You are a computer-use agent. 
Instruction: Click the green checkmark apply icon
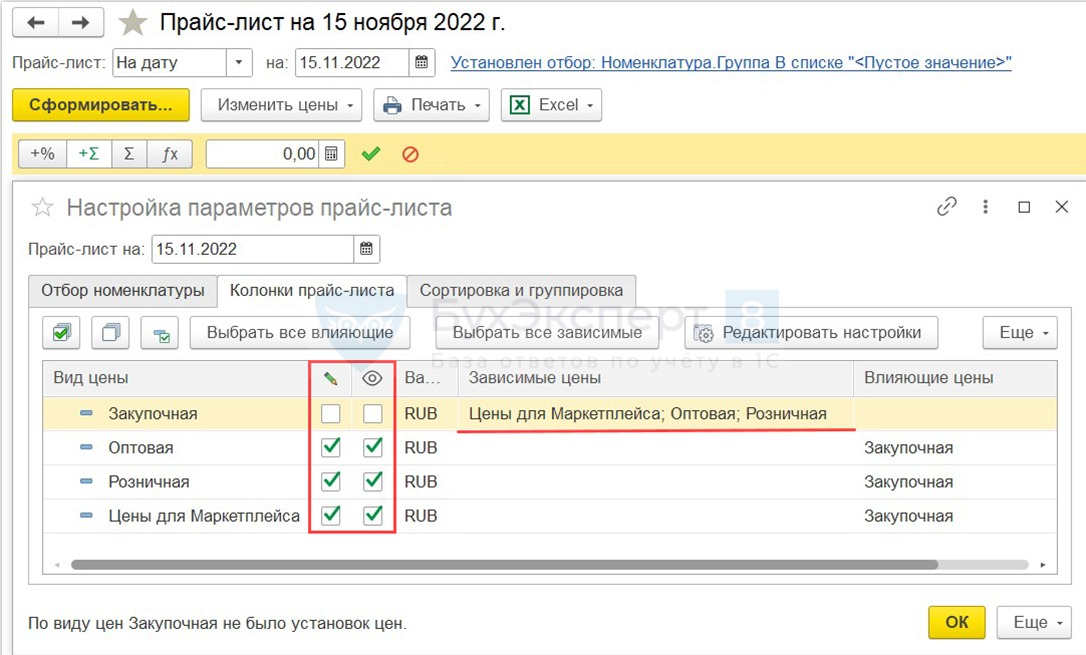371,154
